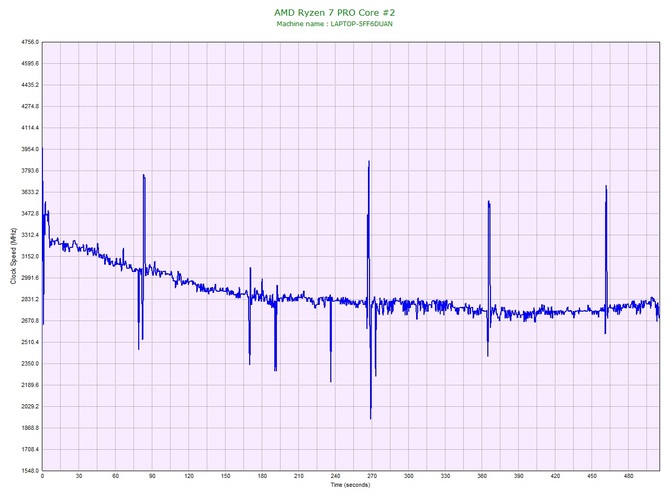Click the 'Time (seconds)' axis label
The image size is (670, 502).
point(350,485)
